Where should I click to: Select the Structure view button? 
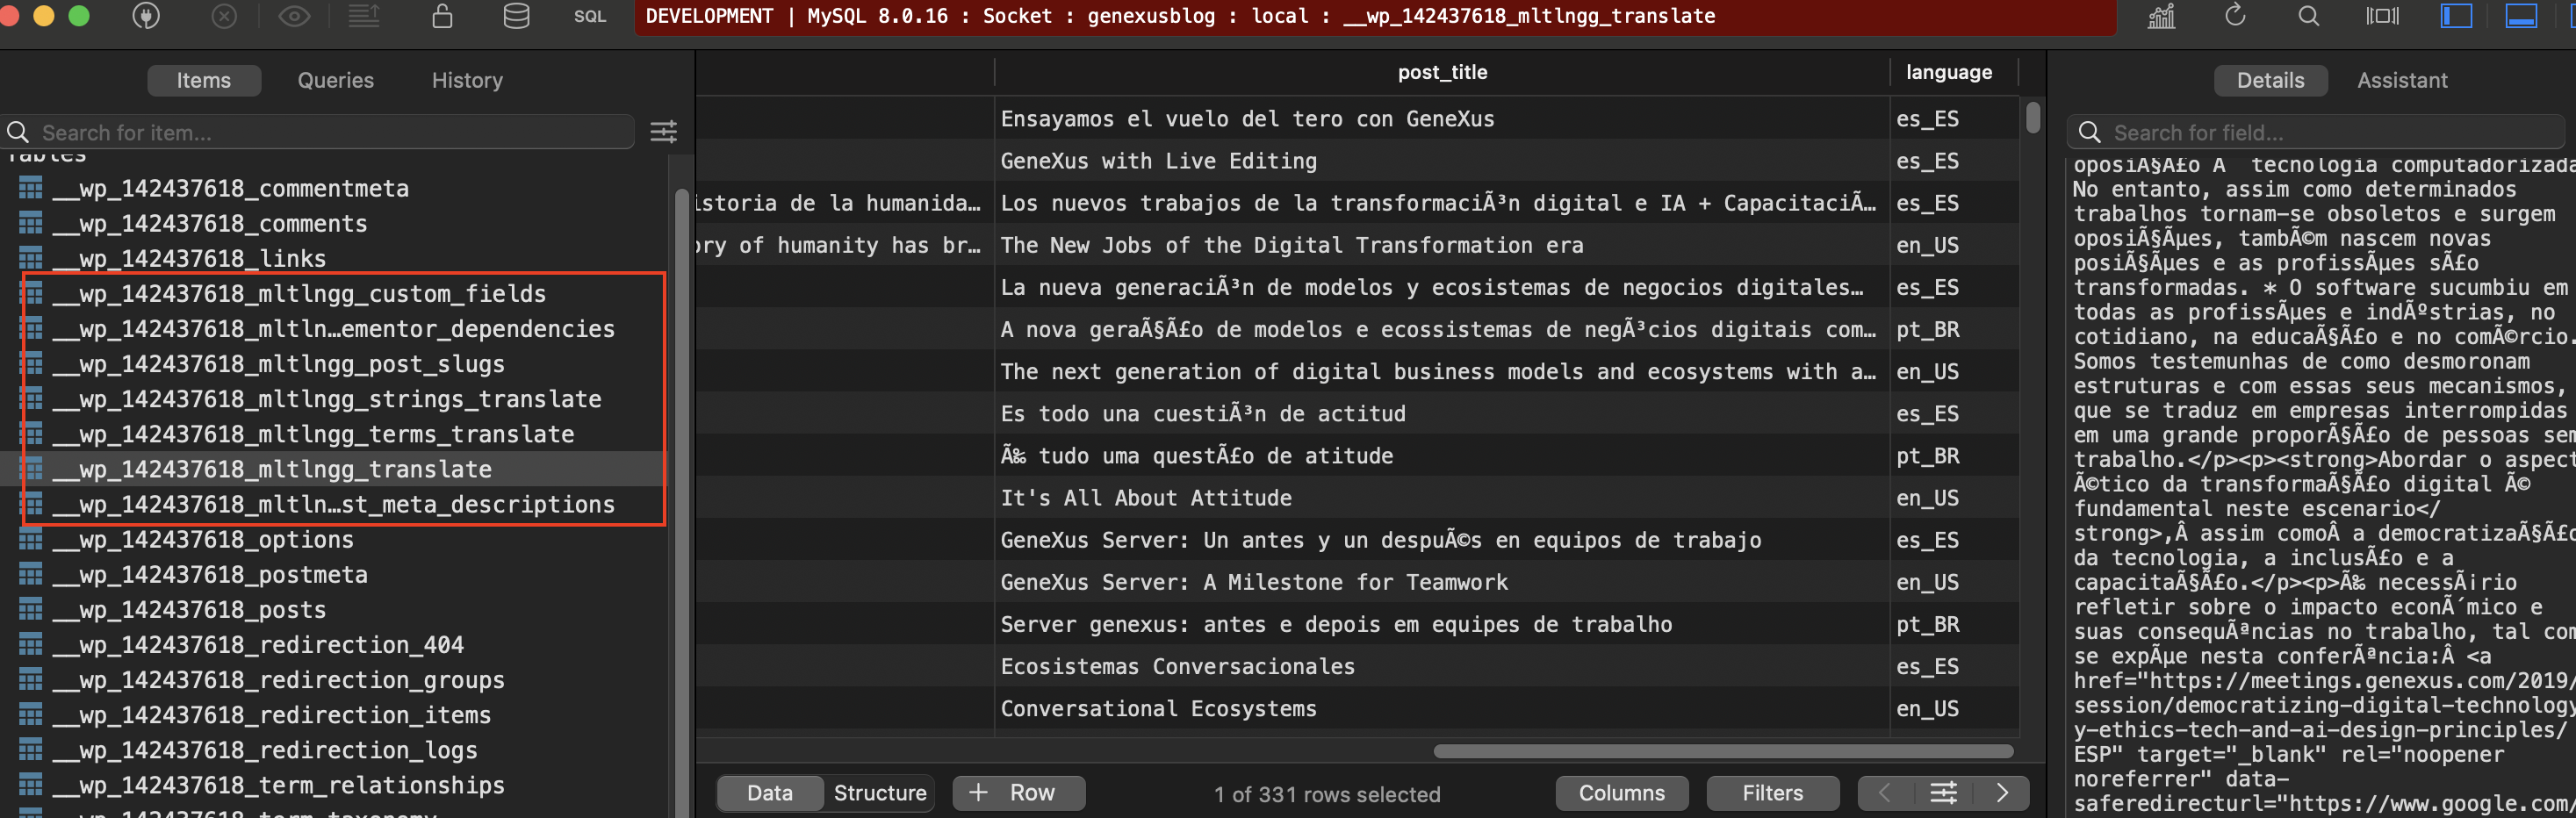[x=880, y=793]
